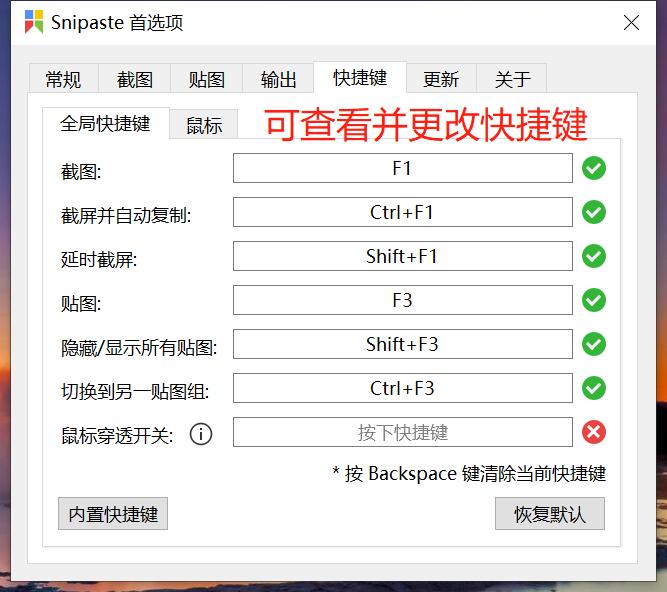Select the 快捷键 tab
The image size is (667, 592).
pos(360,77)
